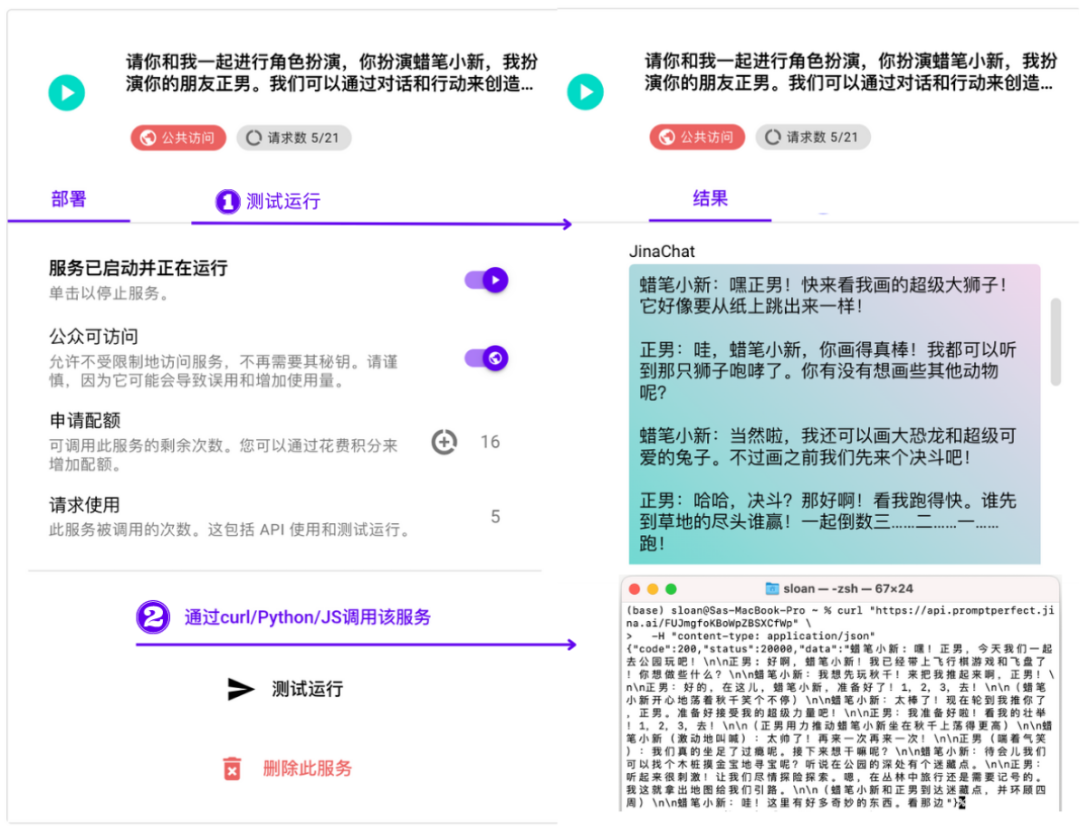Click the 服务已启动并正在运行 heading
This screenshot has height=831, width=1080.
tap(138, 268)
